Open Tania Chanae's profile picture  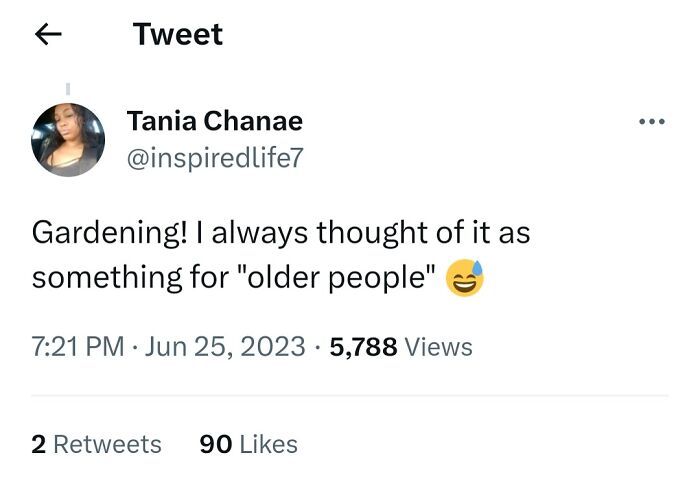(x=68, y=140)
